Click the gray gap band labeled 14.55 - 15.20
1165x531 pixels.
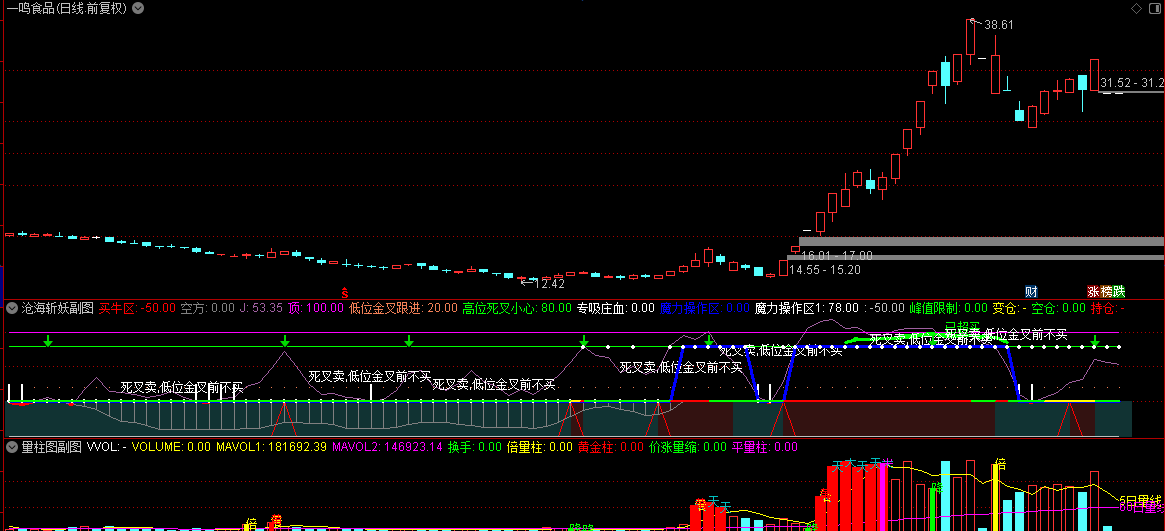(976, 257)
